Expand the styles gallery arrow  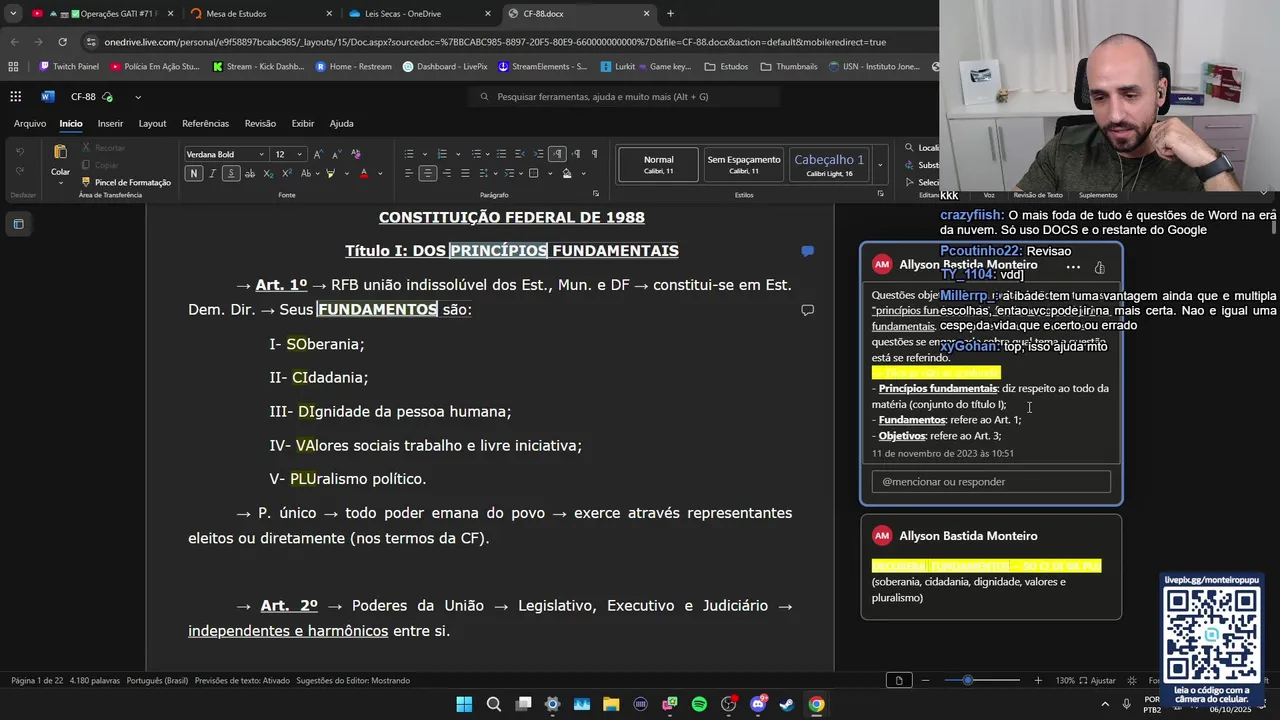point(880,164)
